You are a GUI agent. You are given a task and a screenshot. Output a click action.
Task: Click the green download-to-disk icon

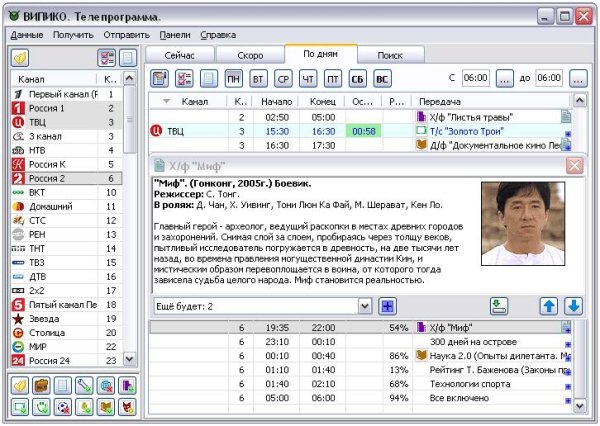499,306
